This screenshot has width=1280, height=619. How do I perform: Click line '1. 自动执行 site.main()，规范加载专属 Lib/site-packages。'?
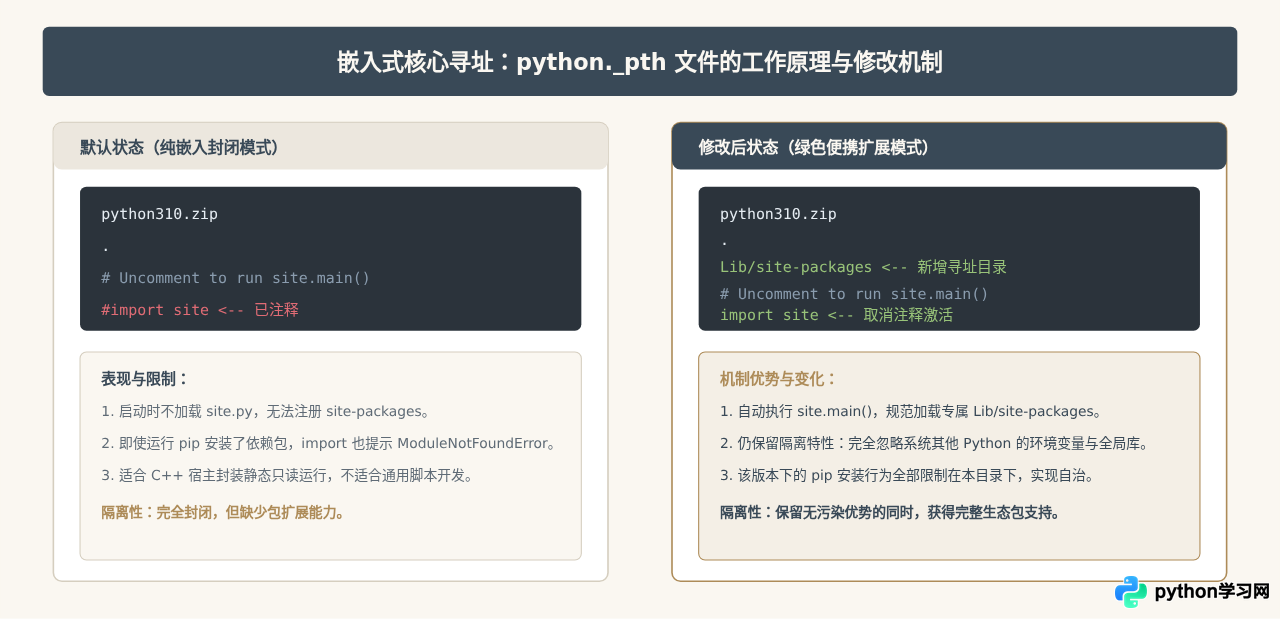click(910, 411)
